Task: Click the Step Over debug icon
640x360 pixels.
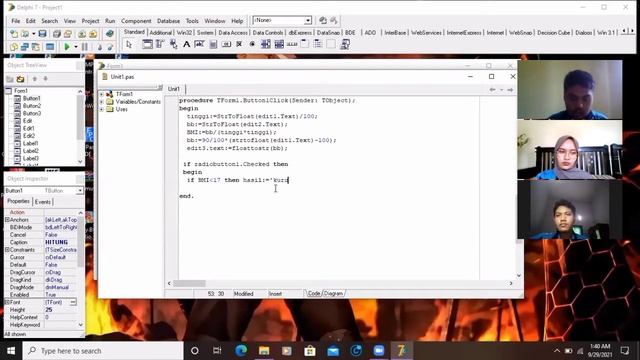Action: [110, 47]
